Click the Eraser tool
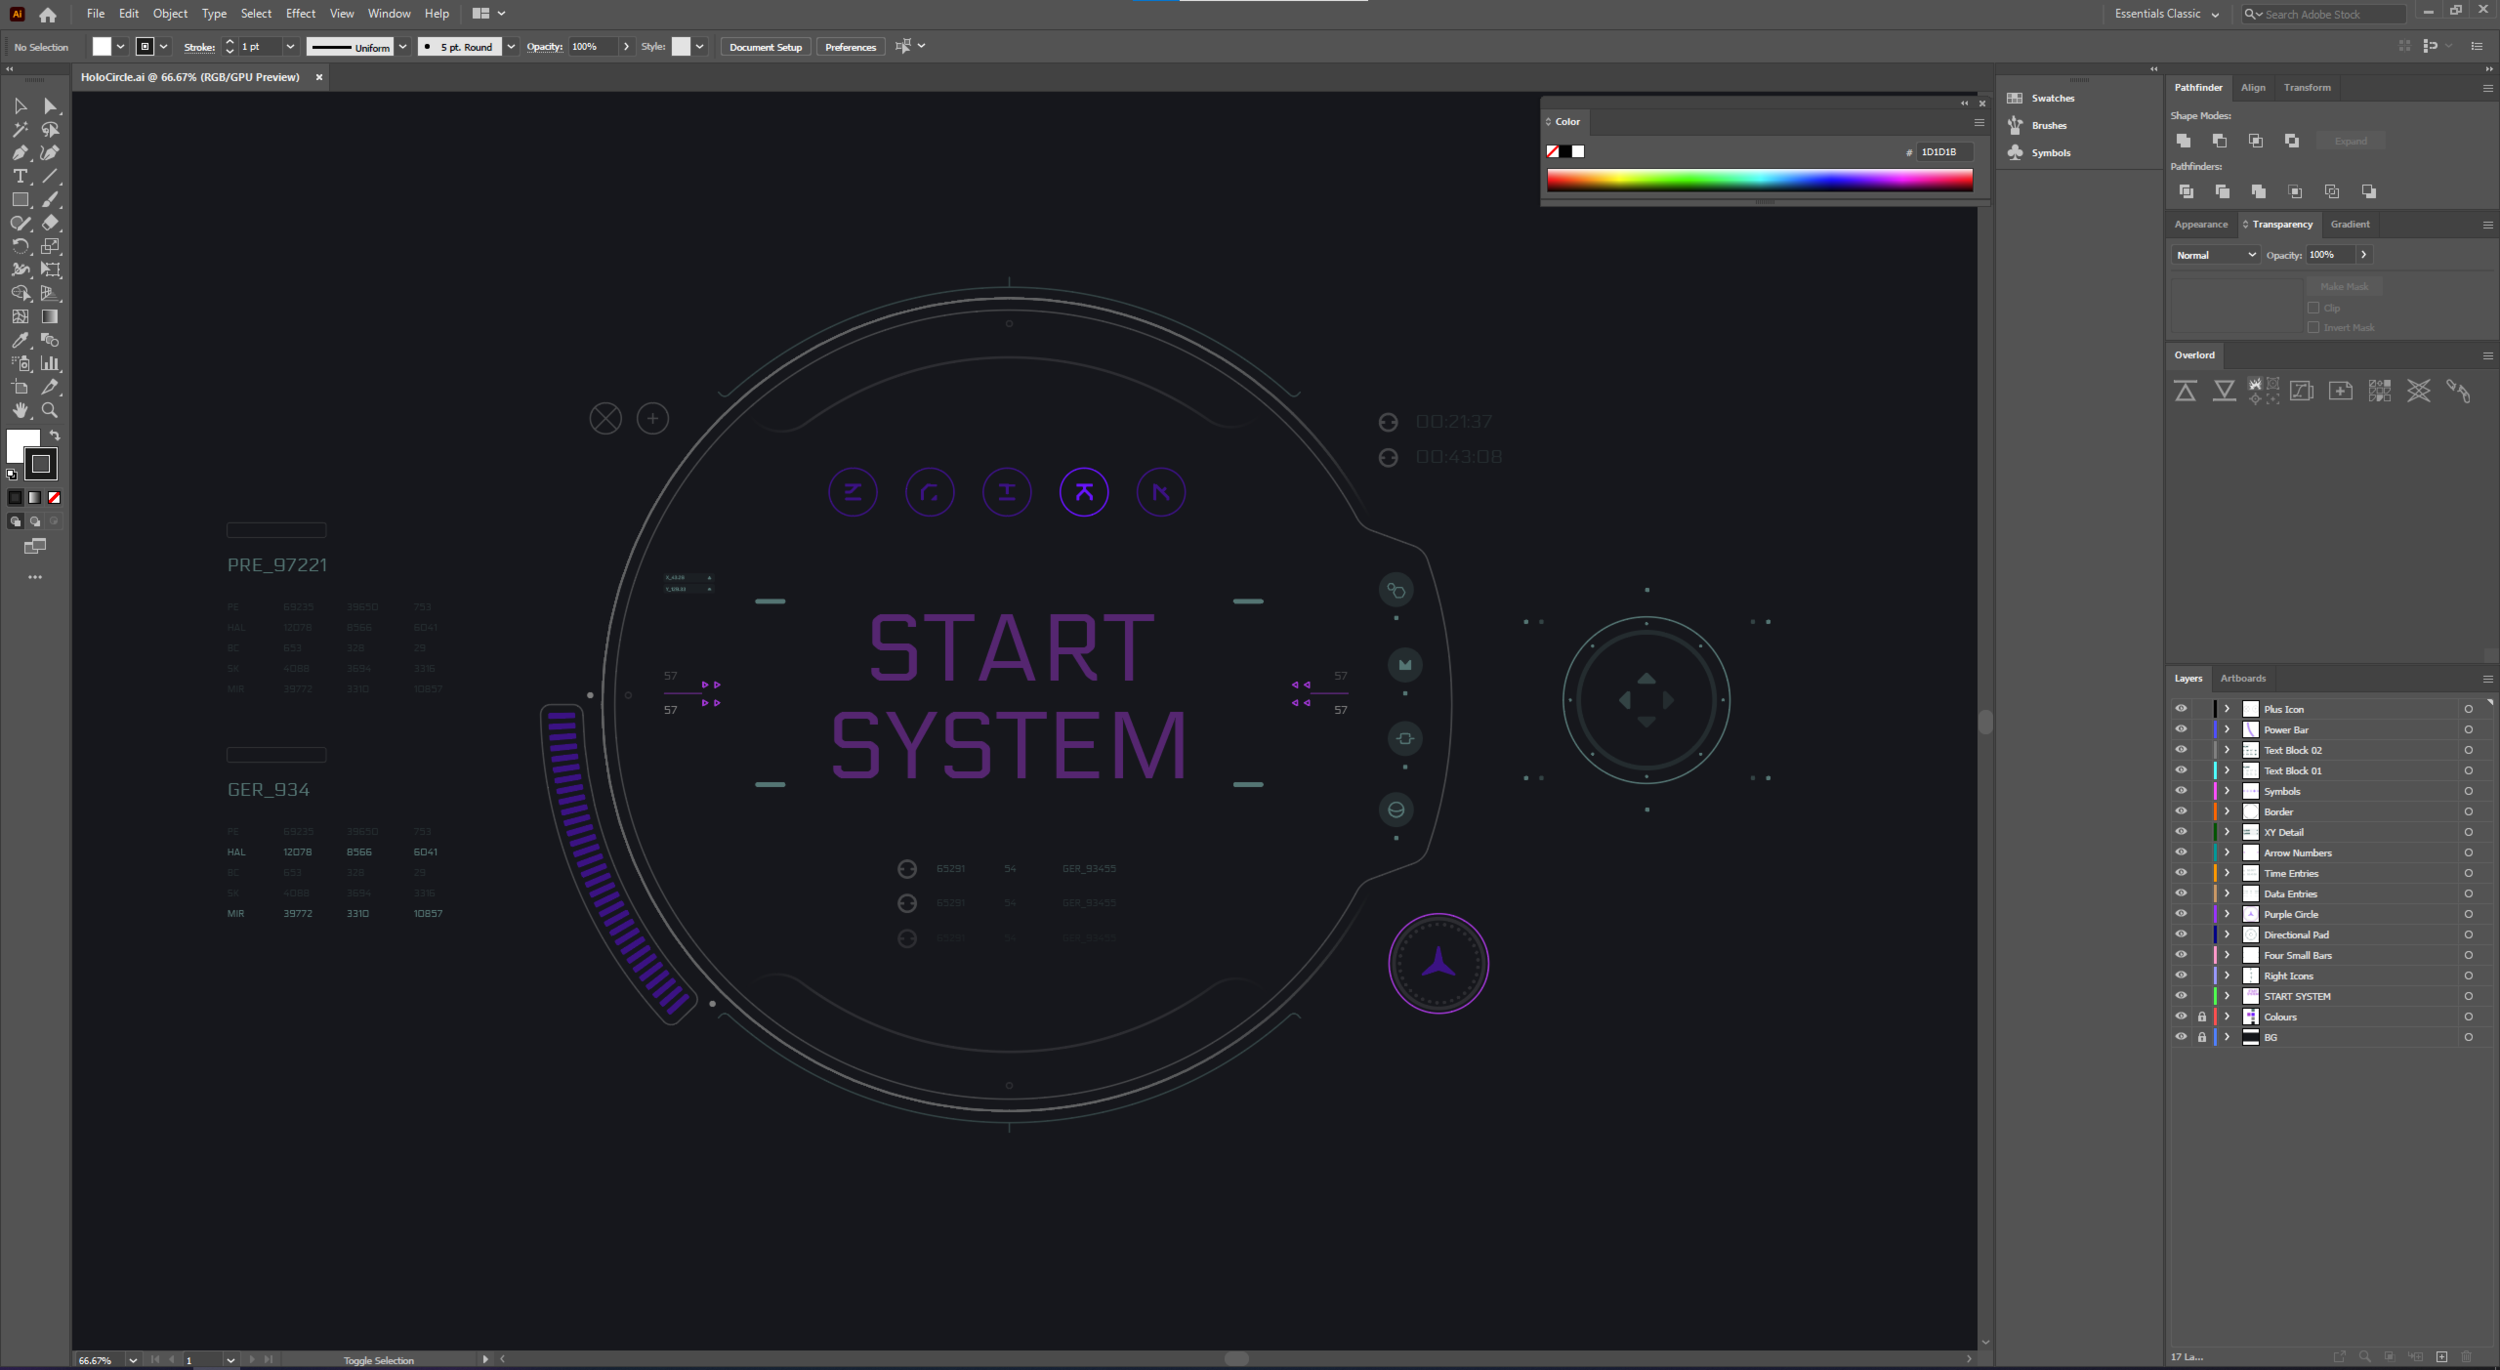Image resolution: width=2500 pixels, height=1370 pixels. [x=50, y=223]
